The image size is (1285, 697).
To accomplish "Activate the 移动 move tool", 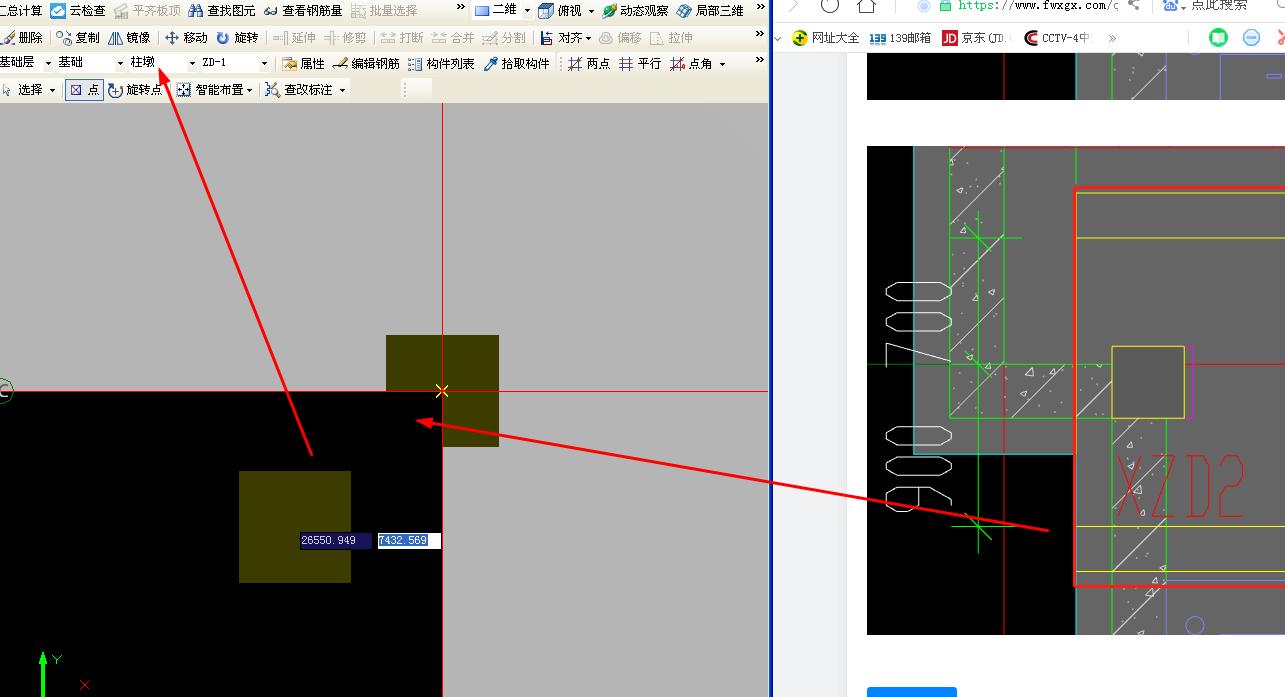I will pos(186,38).
